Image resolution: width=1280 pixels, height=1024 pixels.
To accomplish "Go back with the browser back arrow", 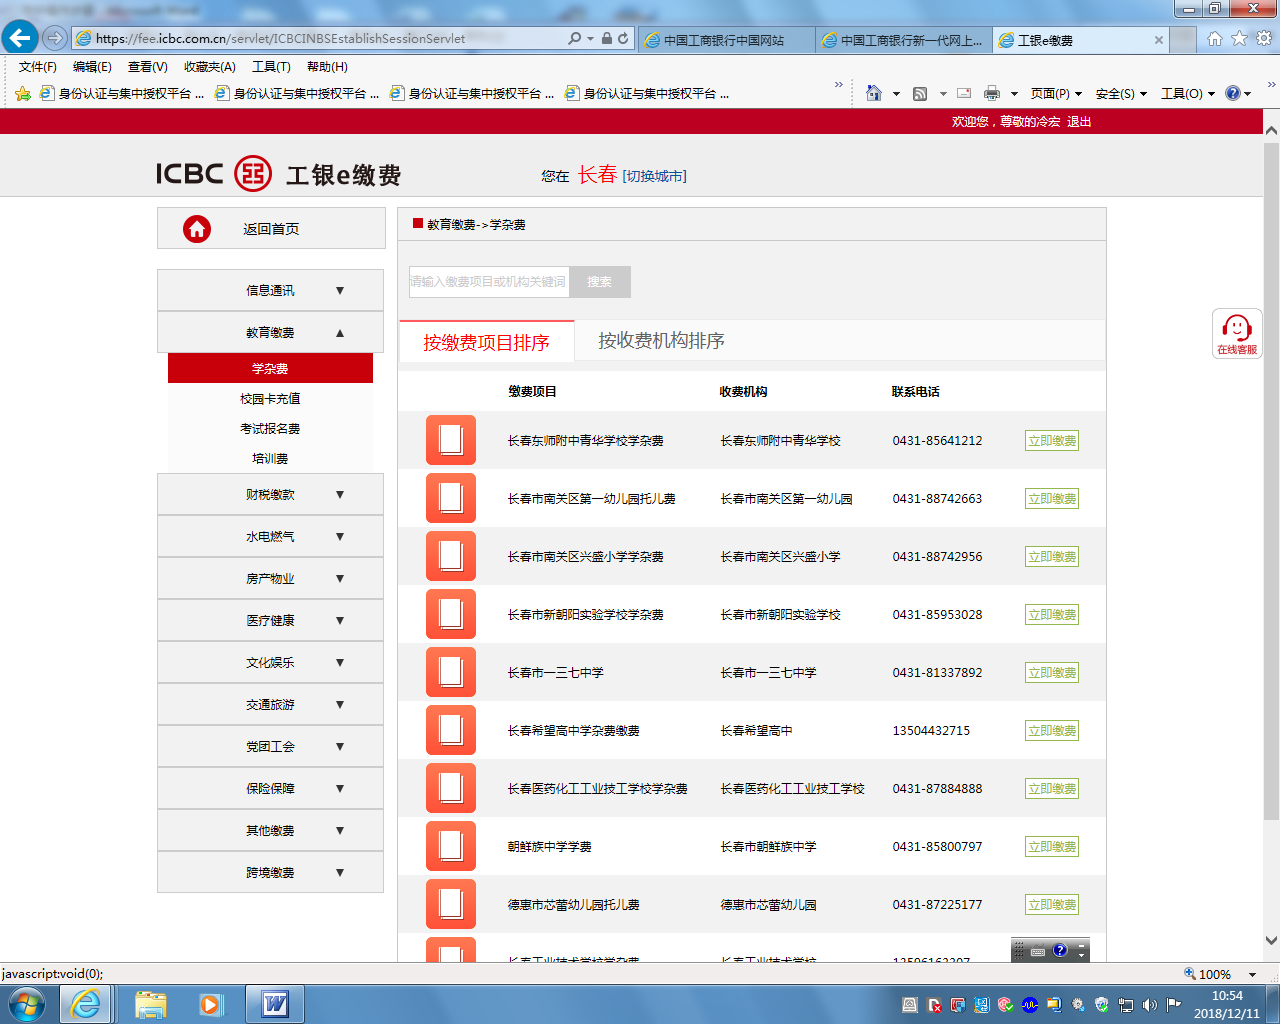I will click(20, 38).
